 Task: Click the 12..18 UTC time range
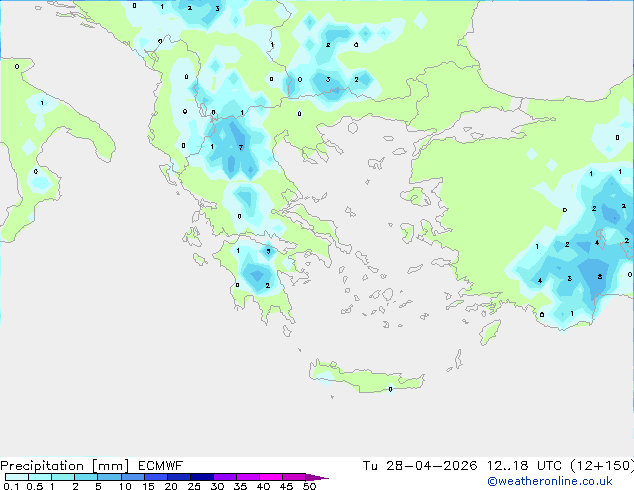[x=524, y=466]
